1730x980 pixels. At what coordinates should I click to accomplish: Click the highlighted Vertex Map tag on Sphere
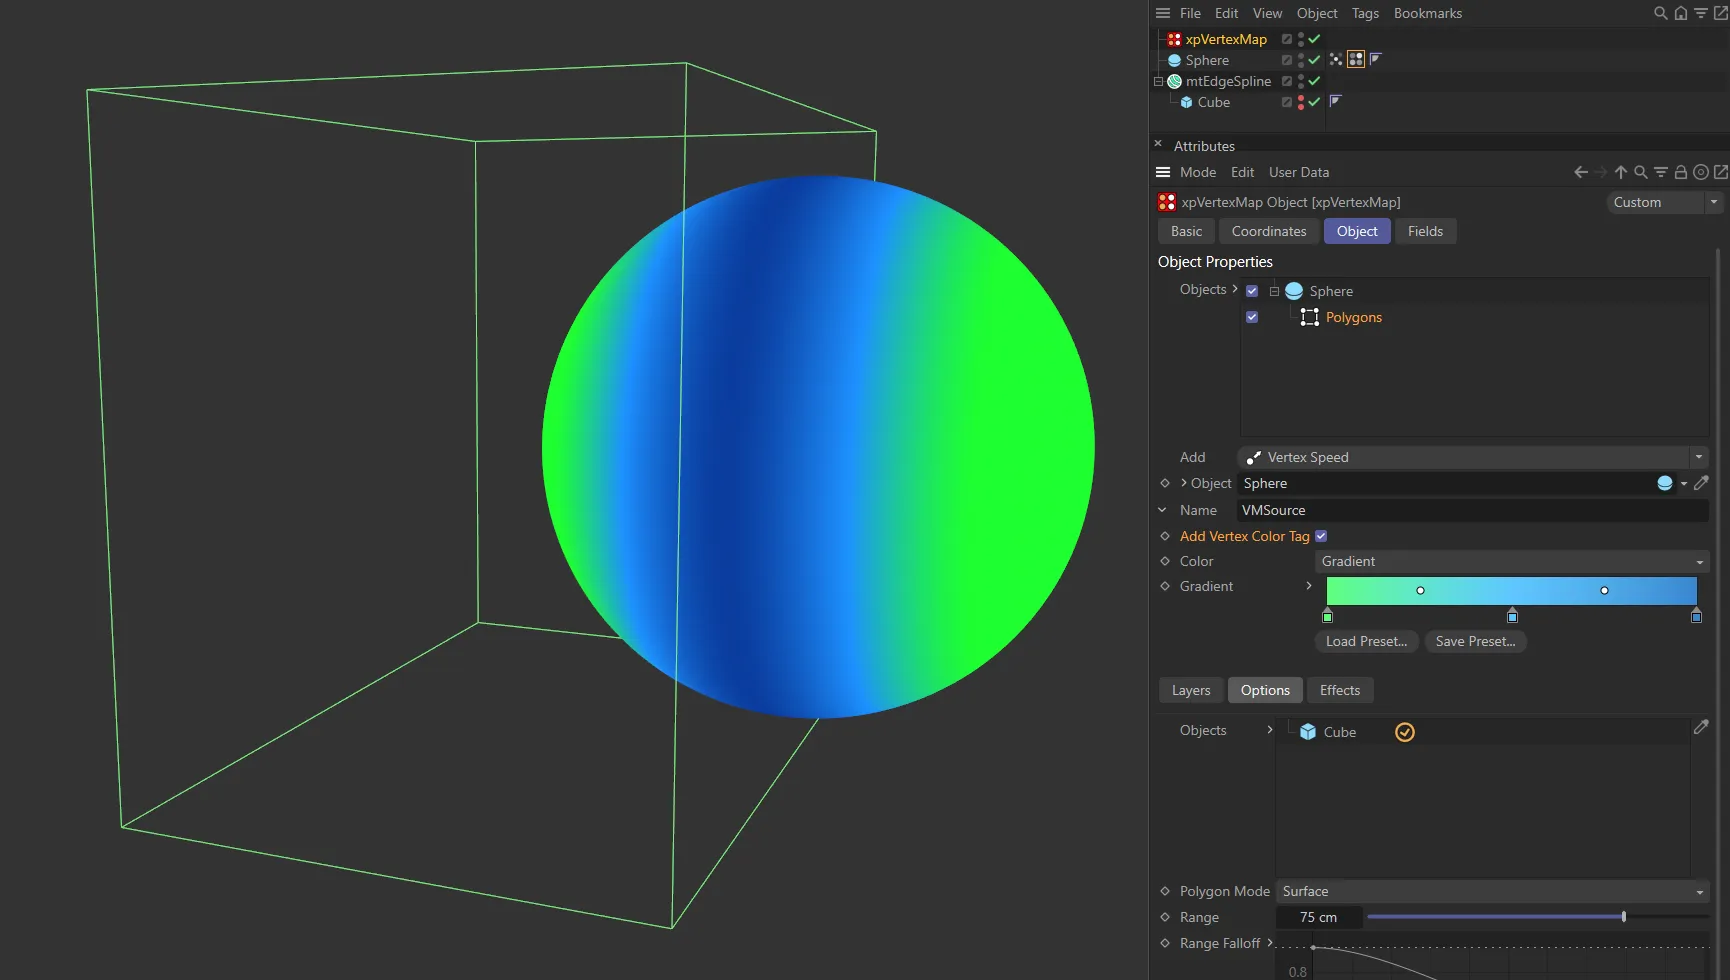pos(1356,59)
